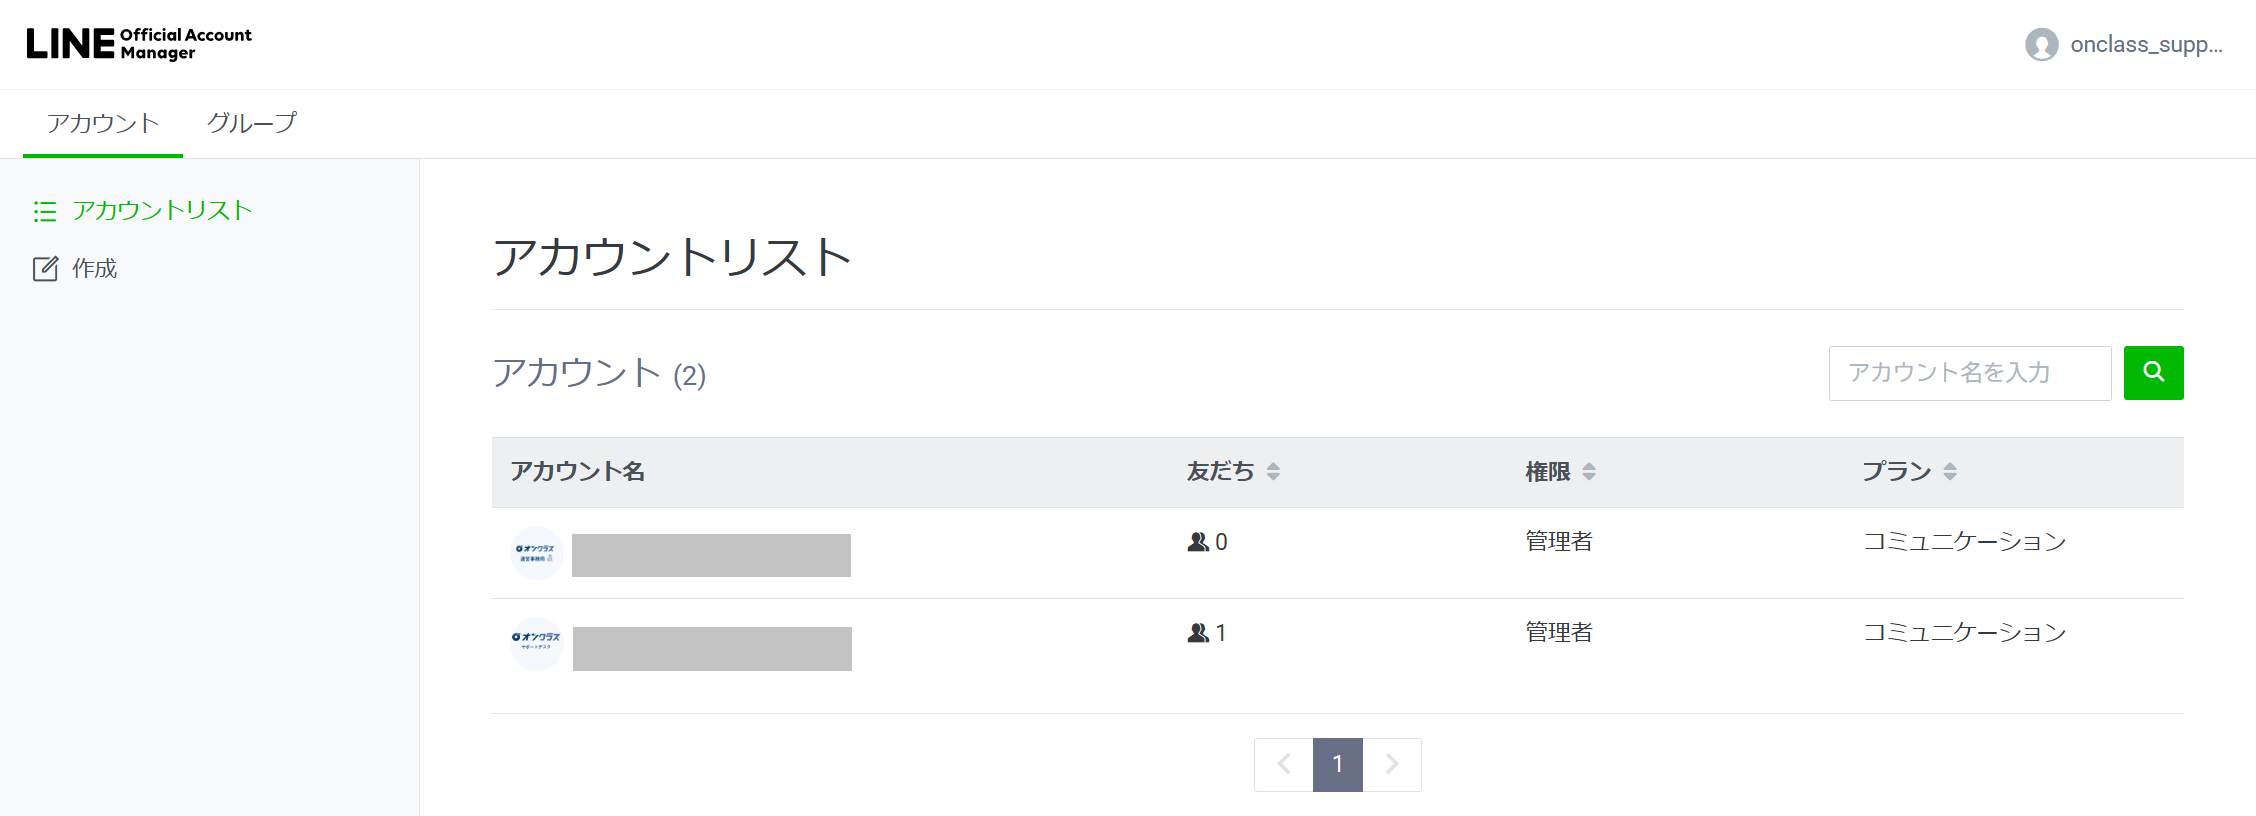Click the create pencil icon in sidebar

click(x=45, y=269)
